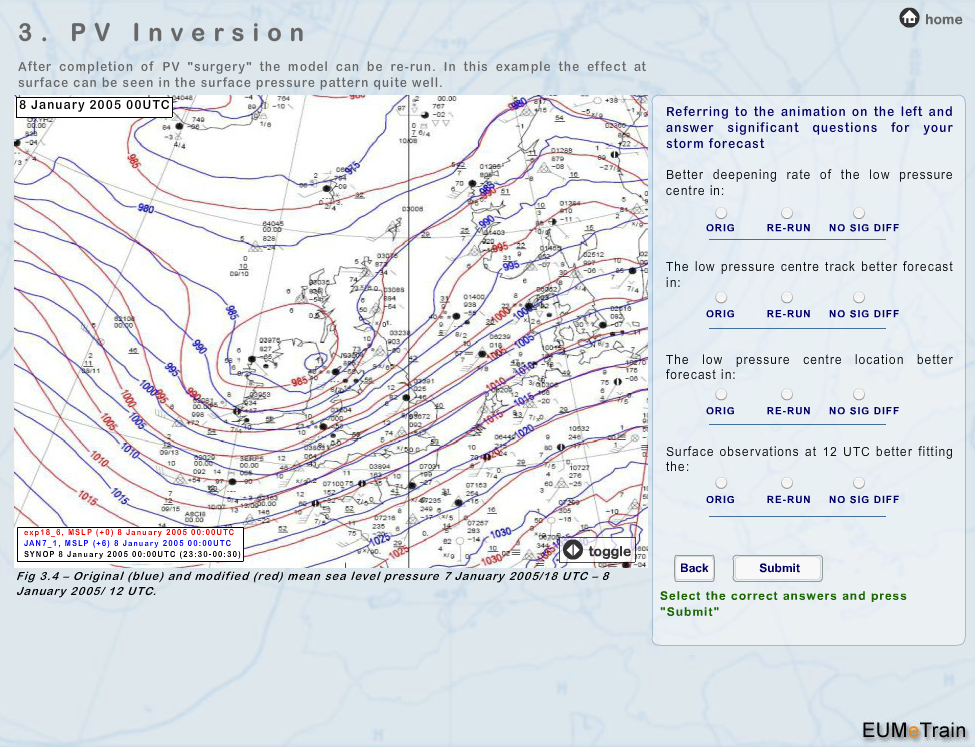Select RE-RUN for better deepening rate
Viewport: 975px width, 748px height.
pos(787,213)
